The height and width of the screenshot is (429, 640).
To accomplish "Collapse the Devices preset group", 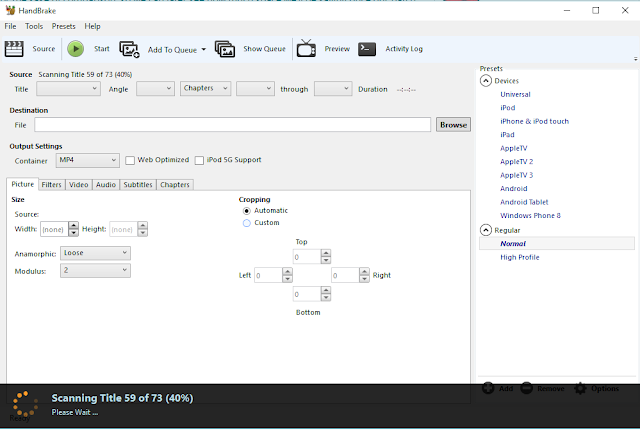I will [x=486, y=81].
